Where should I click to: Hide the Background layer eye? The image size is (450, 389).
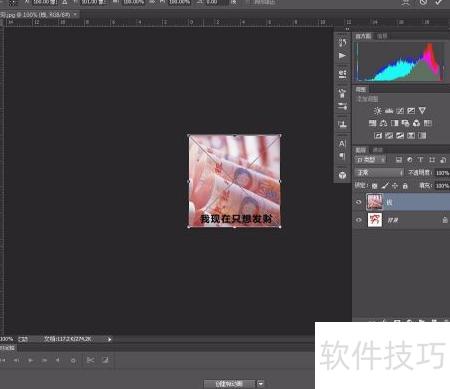pyautogui.click(x=359, y=220)
